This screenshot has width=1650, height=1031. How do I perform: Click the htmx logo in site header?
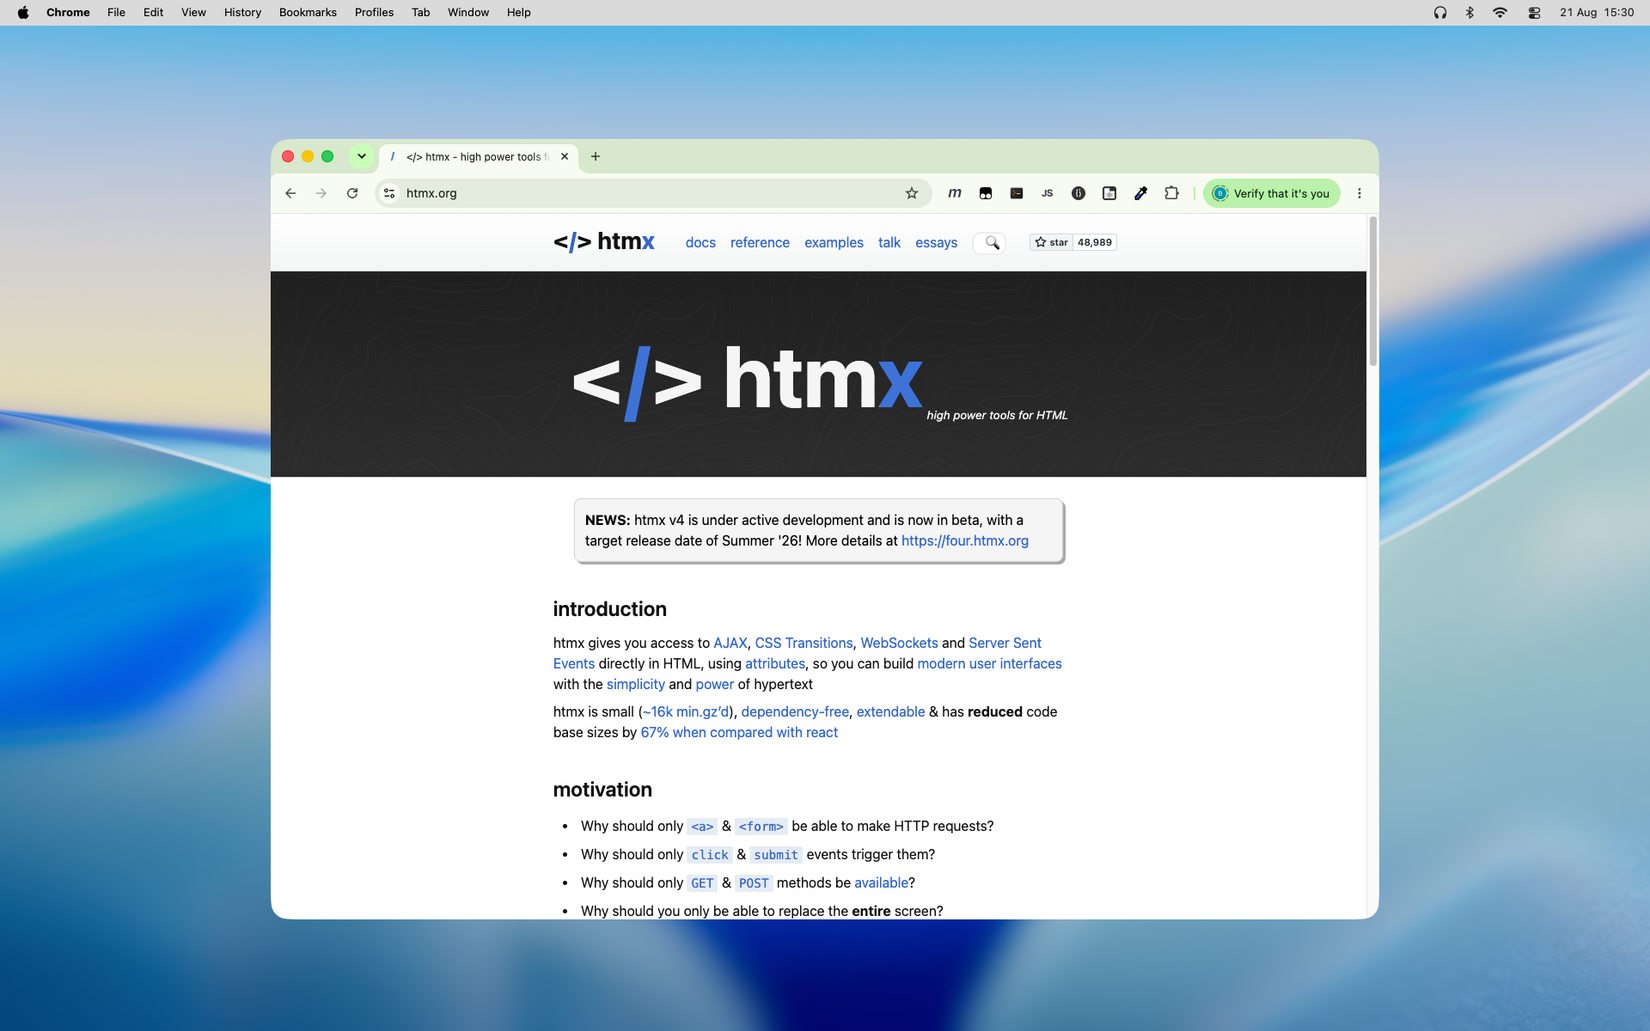[x=604, y=242]
